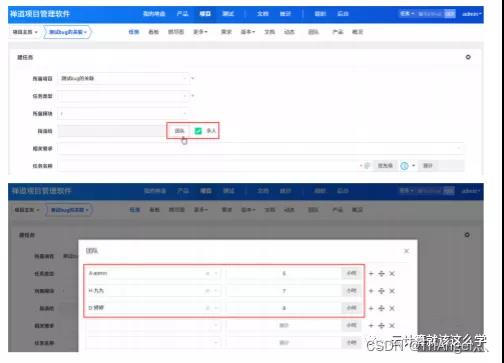This screenshot has width=504, height=363.
Task: Open member dropdown of H:九九 row in dialog
Action: pyautogui.click(x=153, y=291)
